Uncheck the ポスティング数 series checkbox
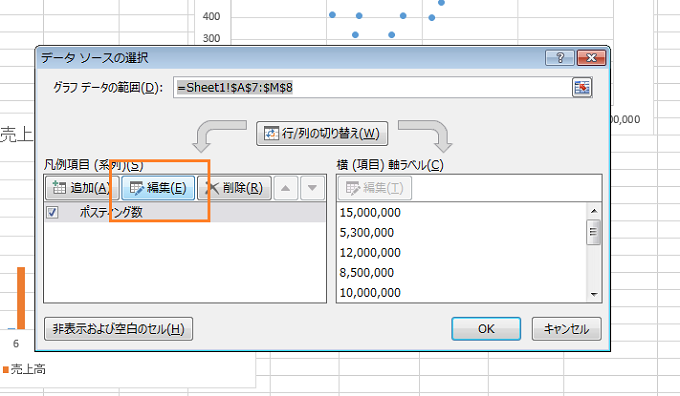Viewport: 680px width, 396px height. (x=52, y=213)
